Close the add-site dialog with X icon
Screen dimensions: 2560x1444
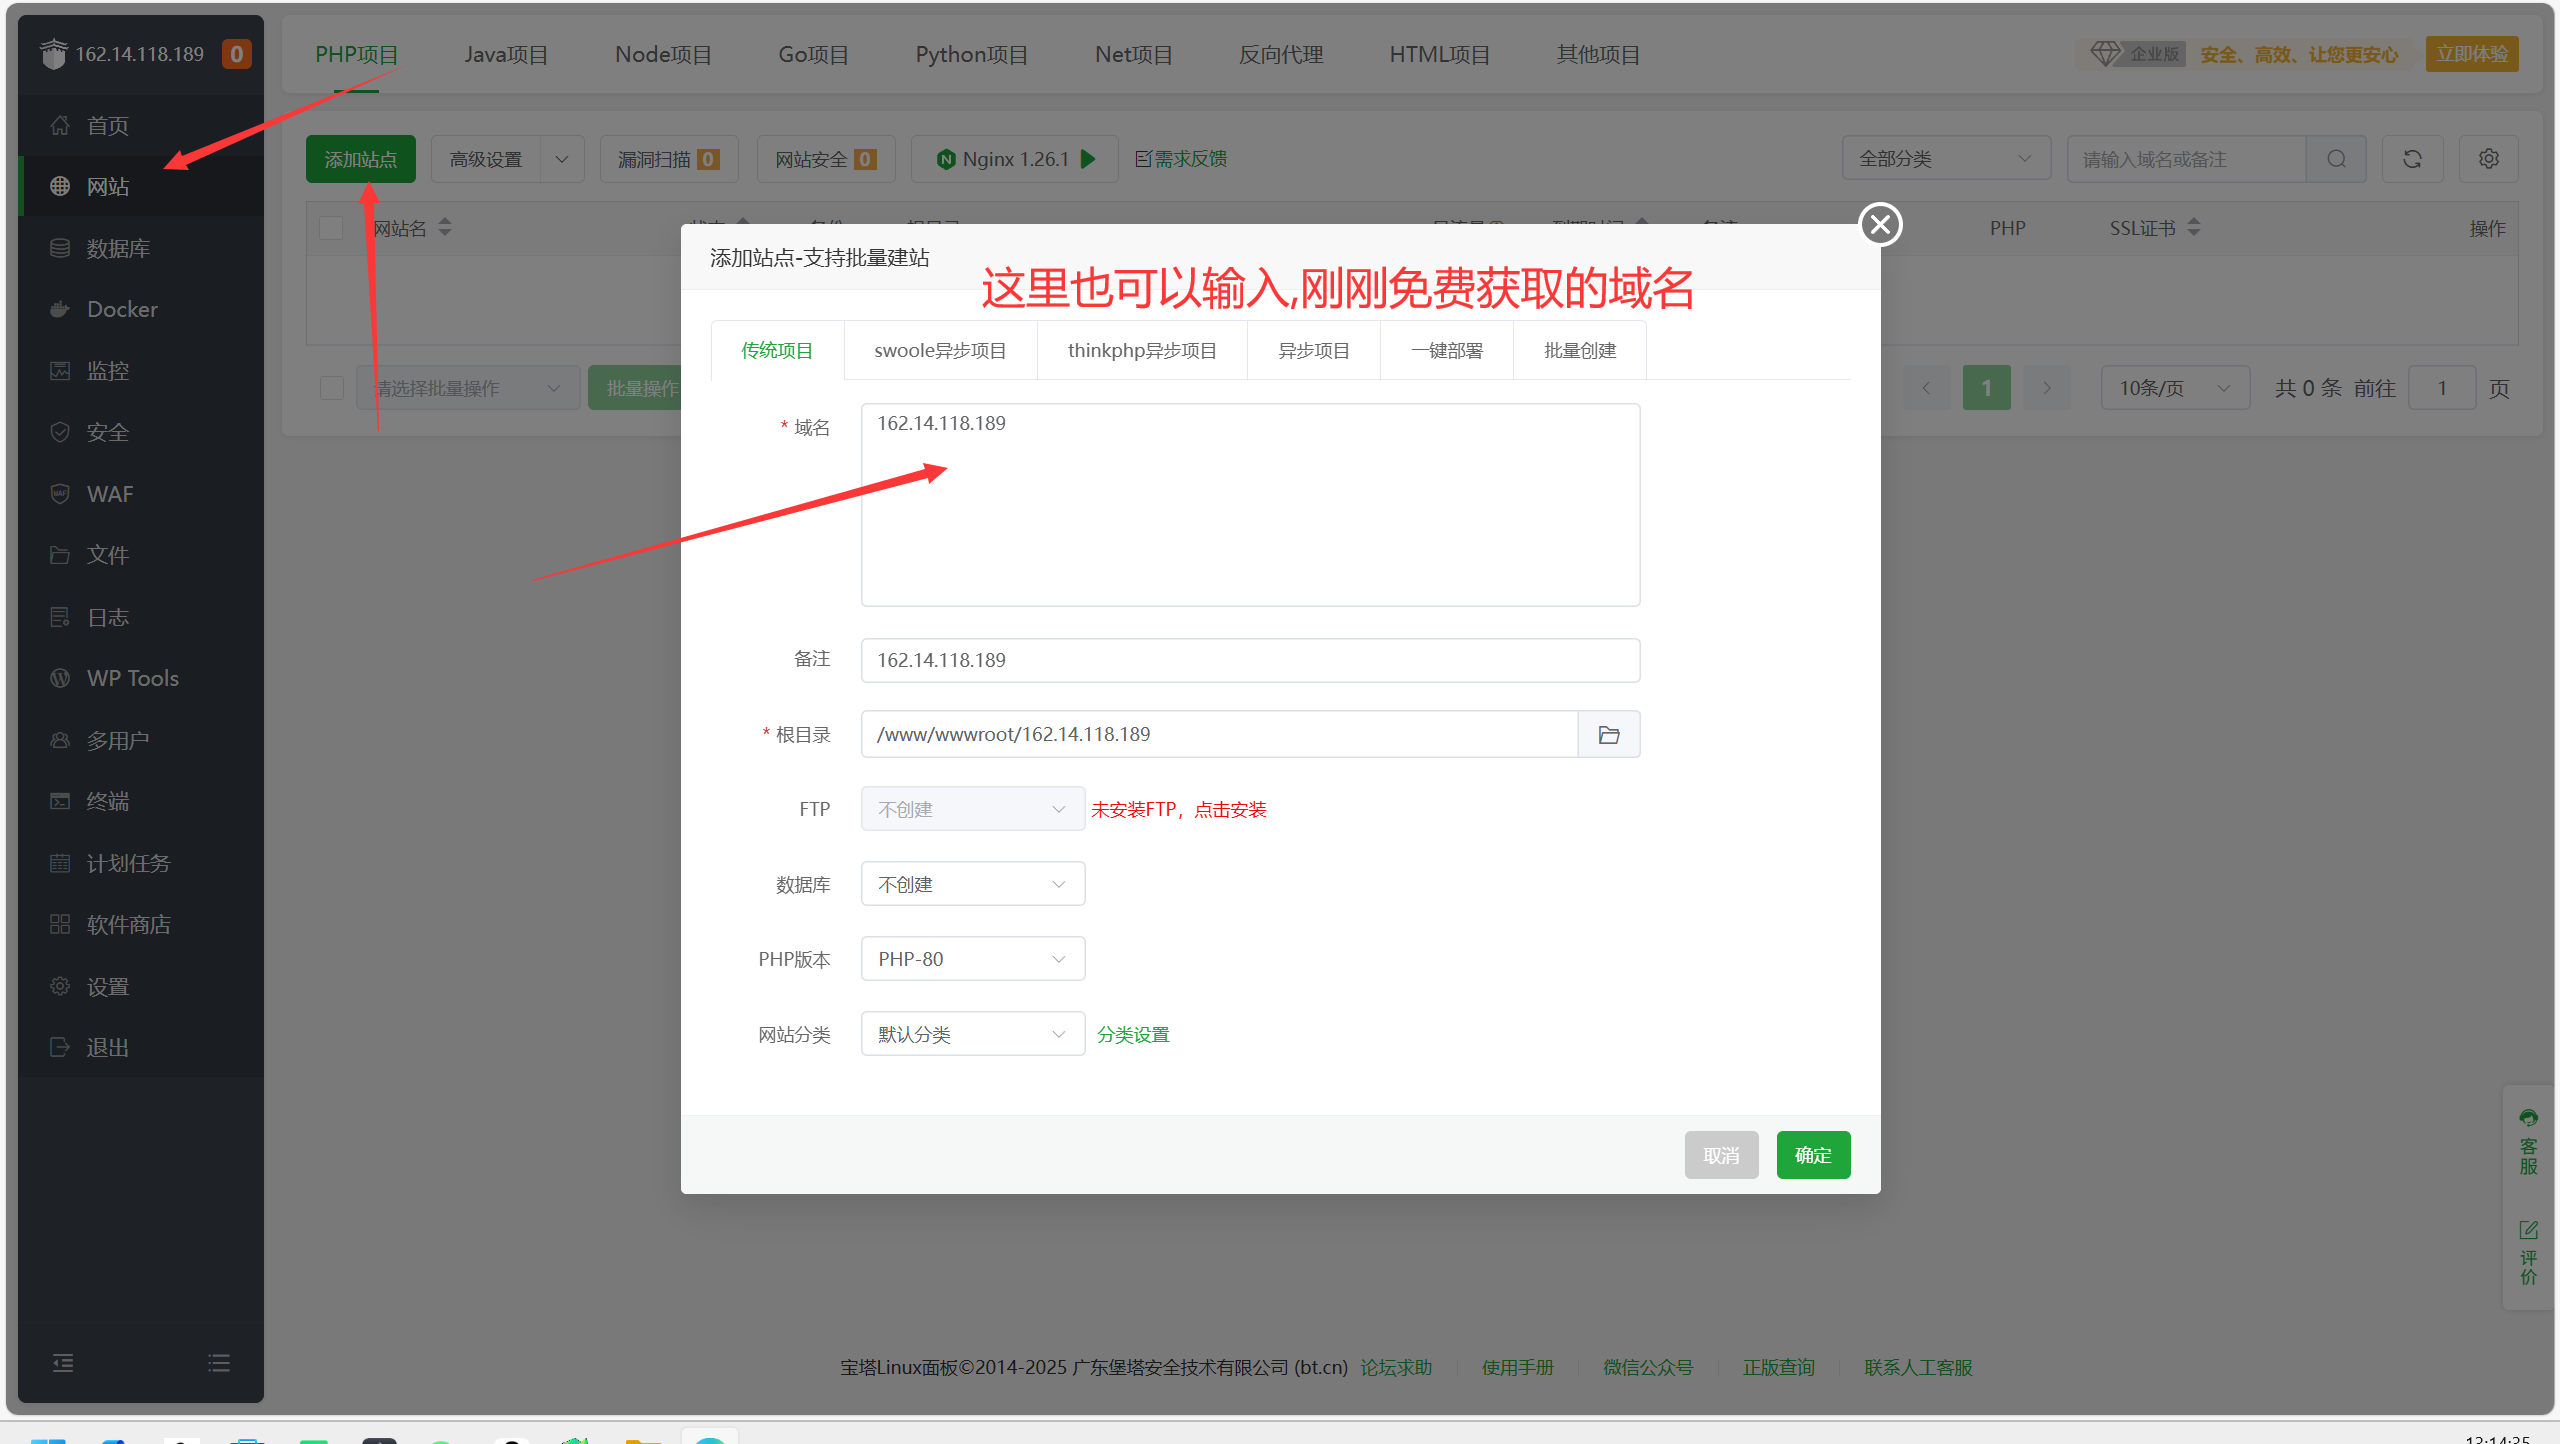[1880, 224]
